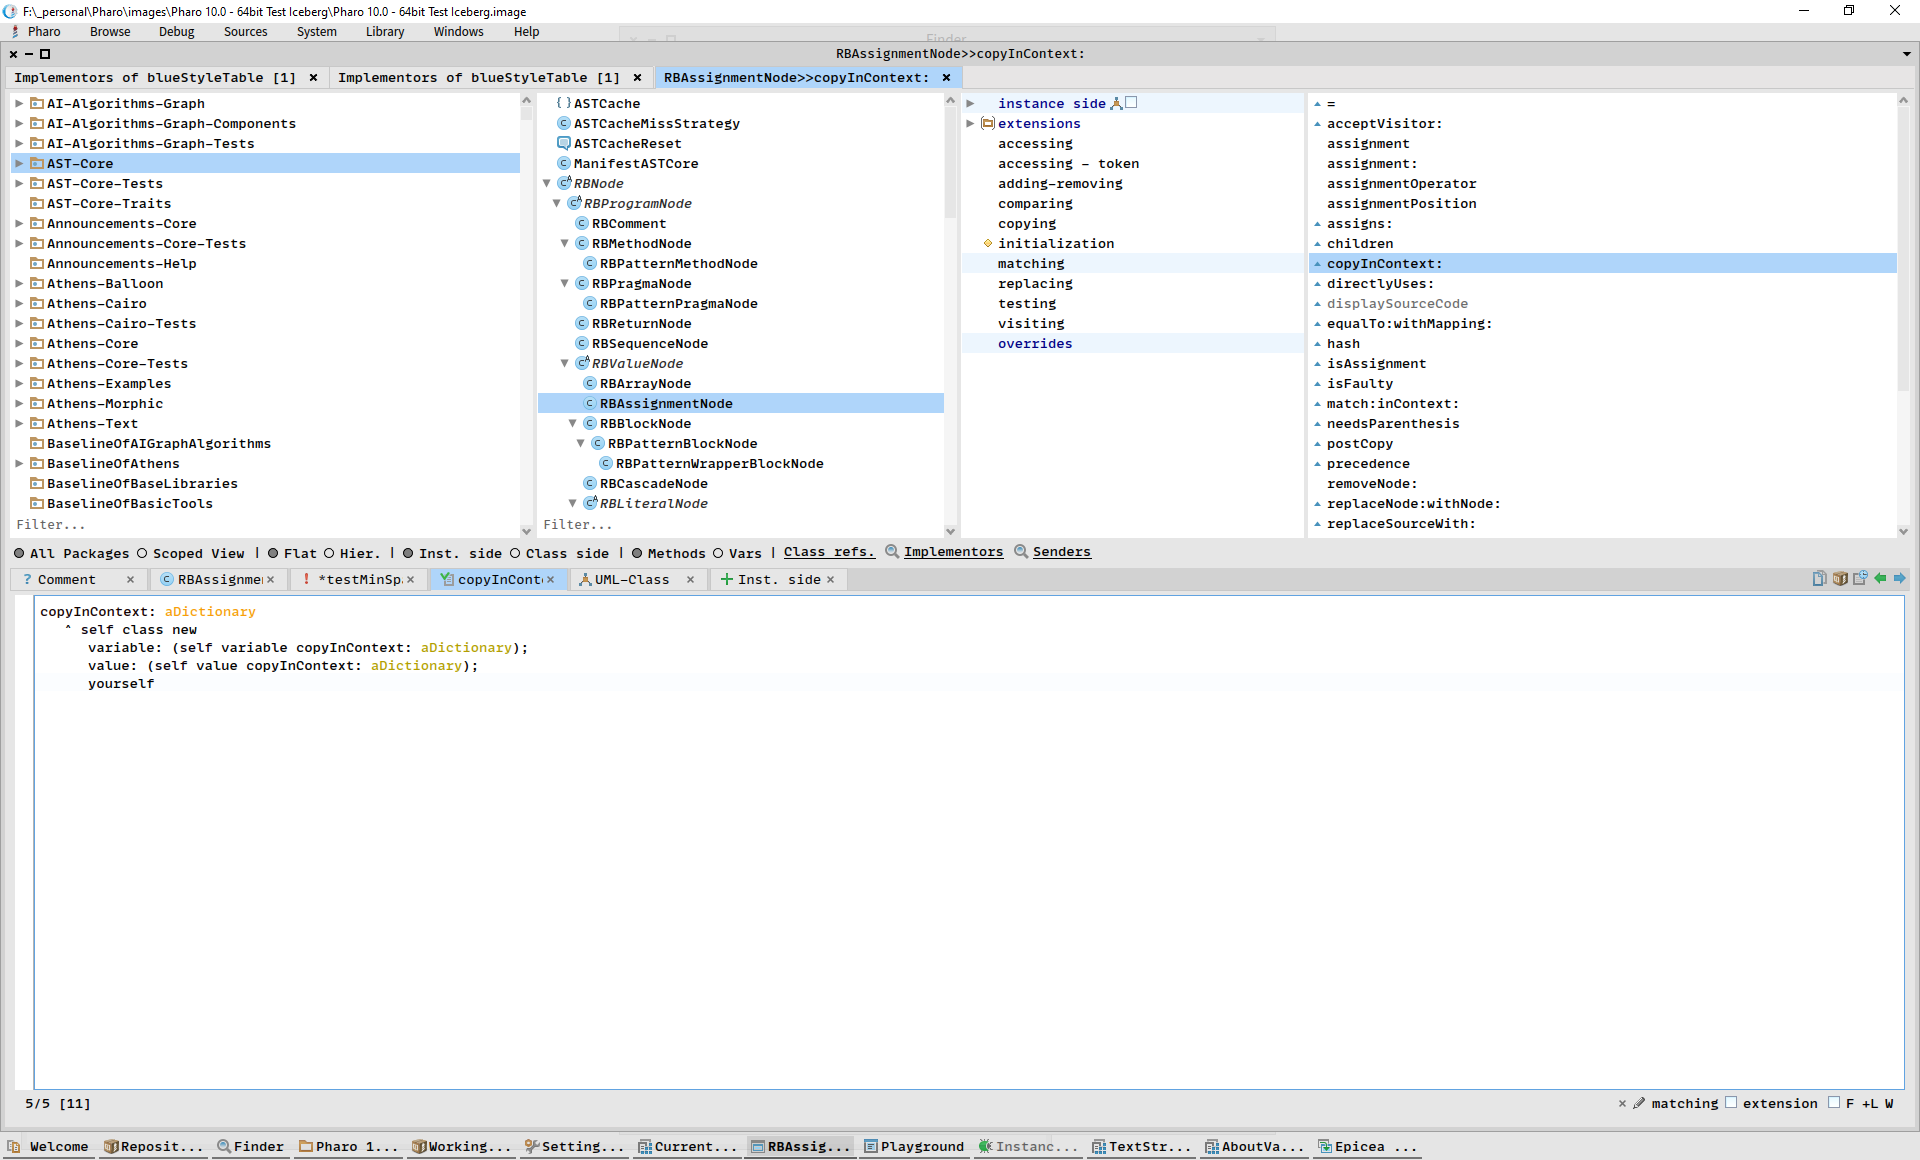
Task: Click the Finder magnifier icon in the taskbar
Action: click(224, 1146)
